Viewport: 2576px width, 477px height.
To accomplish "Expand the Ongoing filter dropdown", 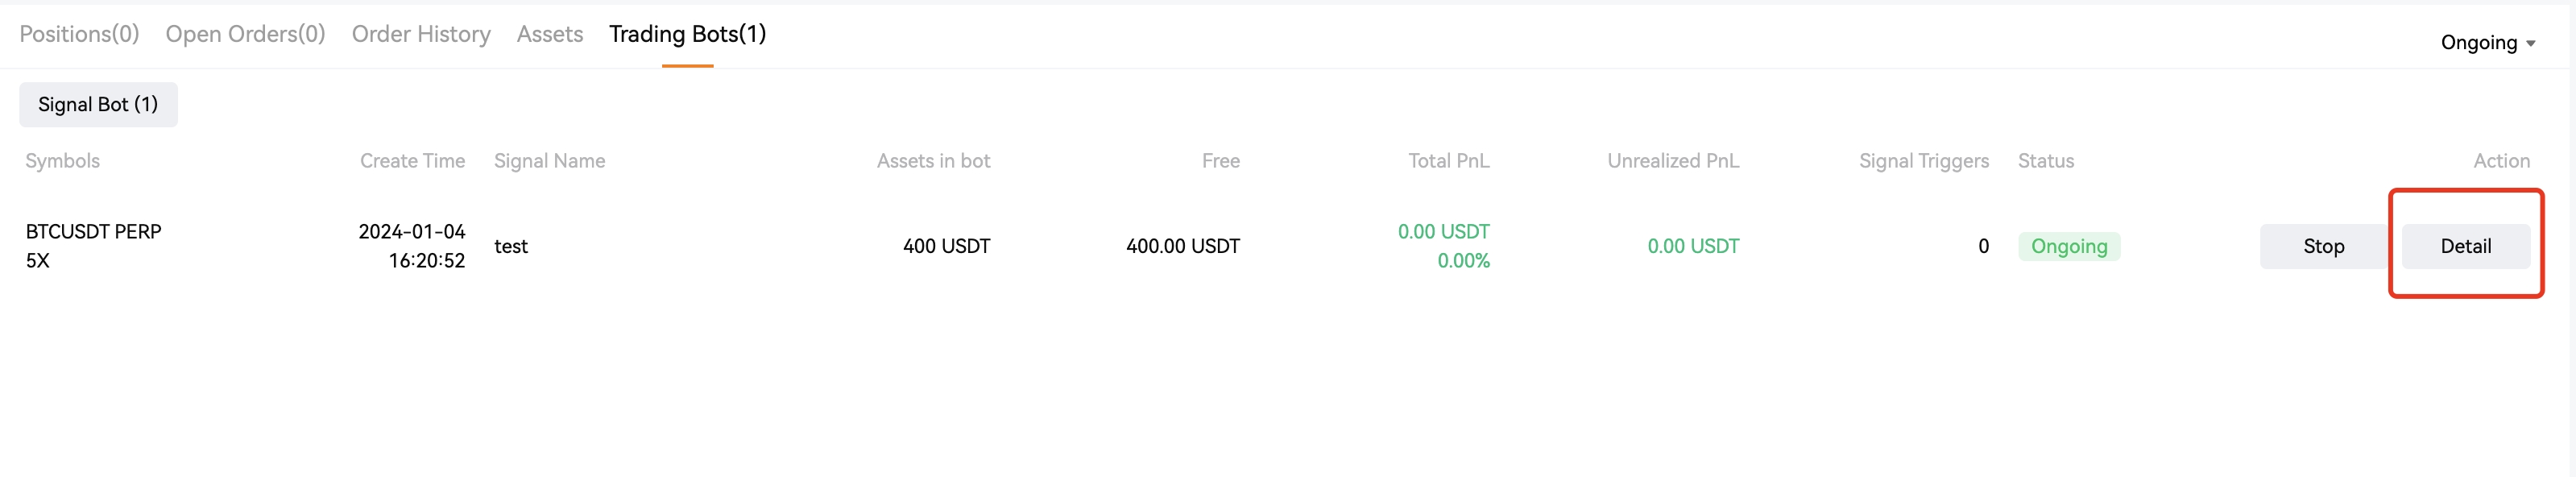I will [x=2487, y=42].
